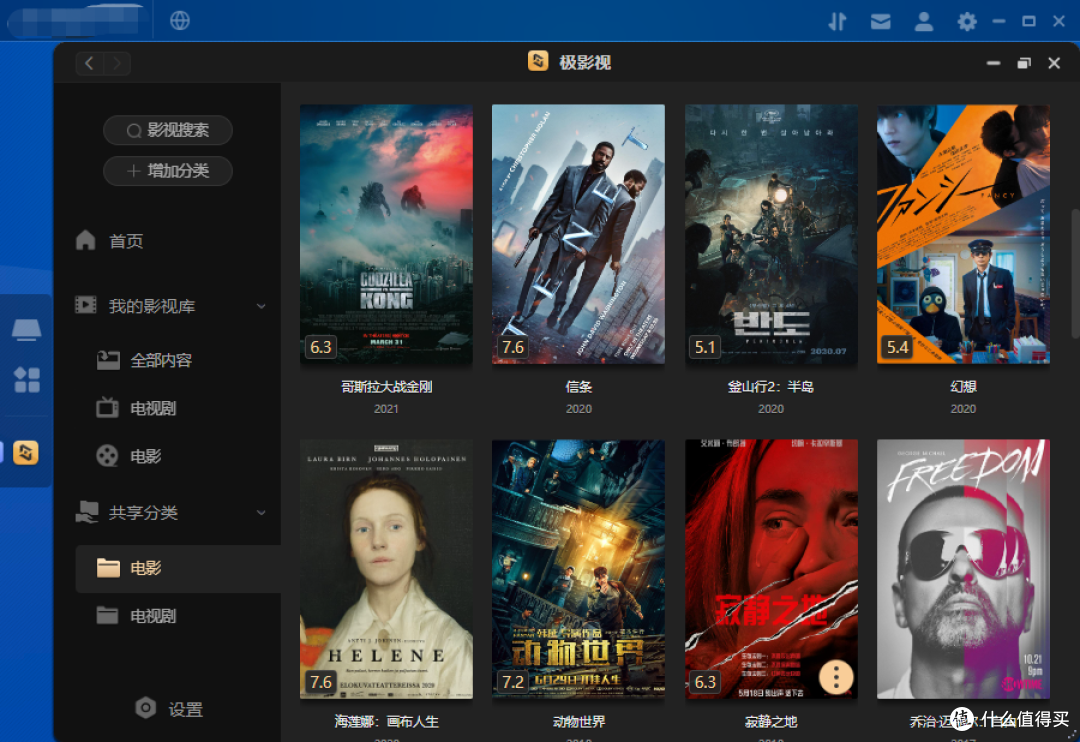Click the drive icon in the left desktop dock
1080x742 pixels.
pyautogui.click(x=26, y=330)
